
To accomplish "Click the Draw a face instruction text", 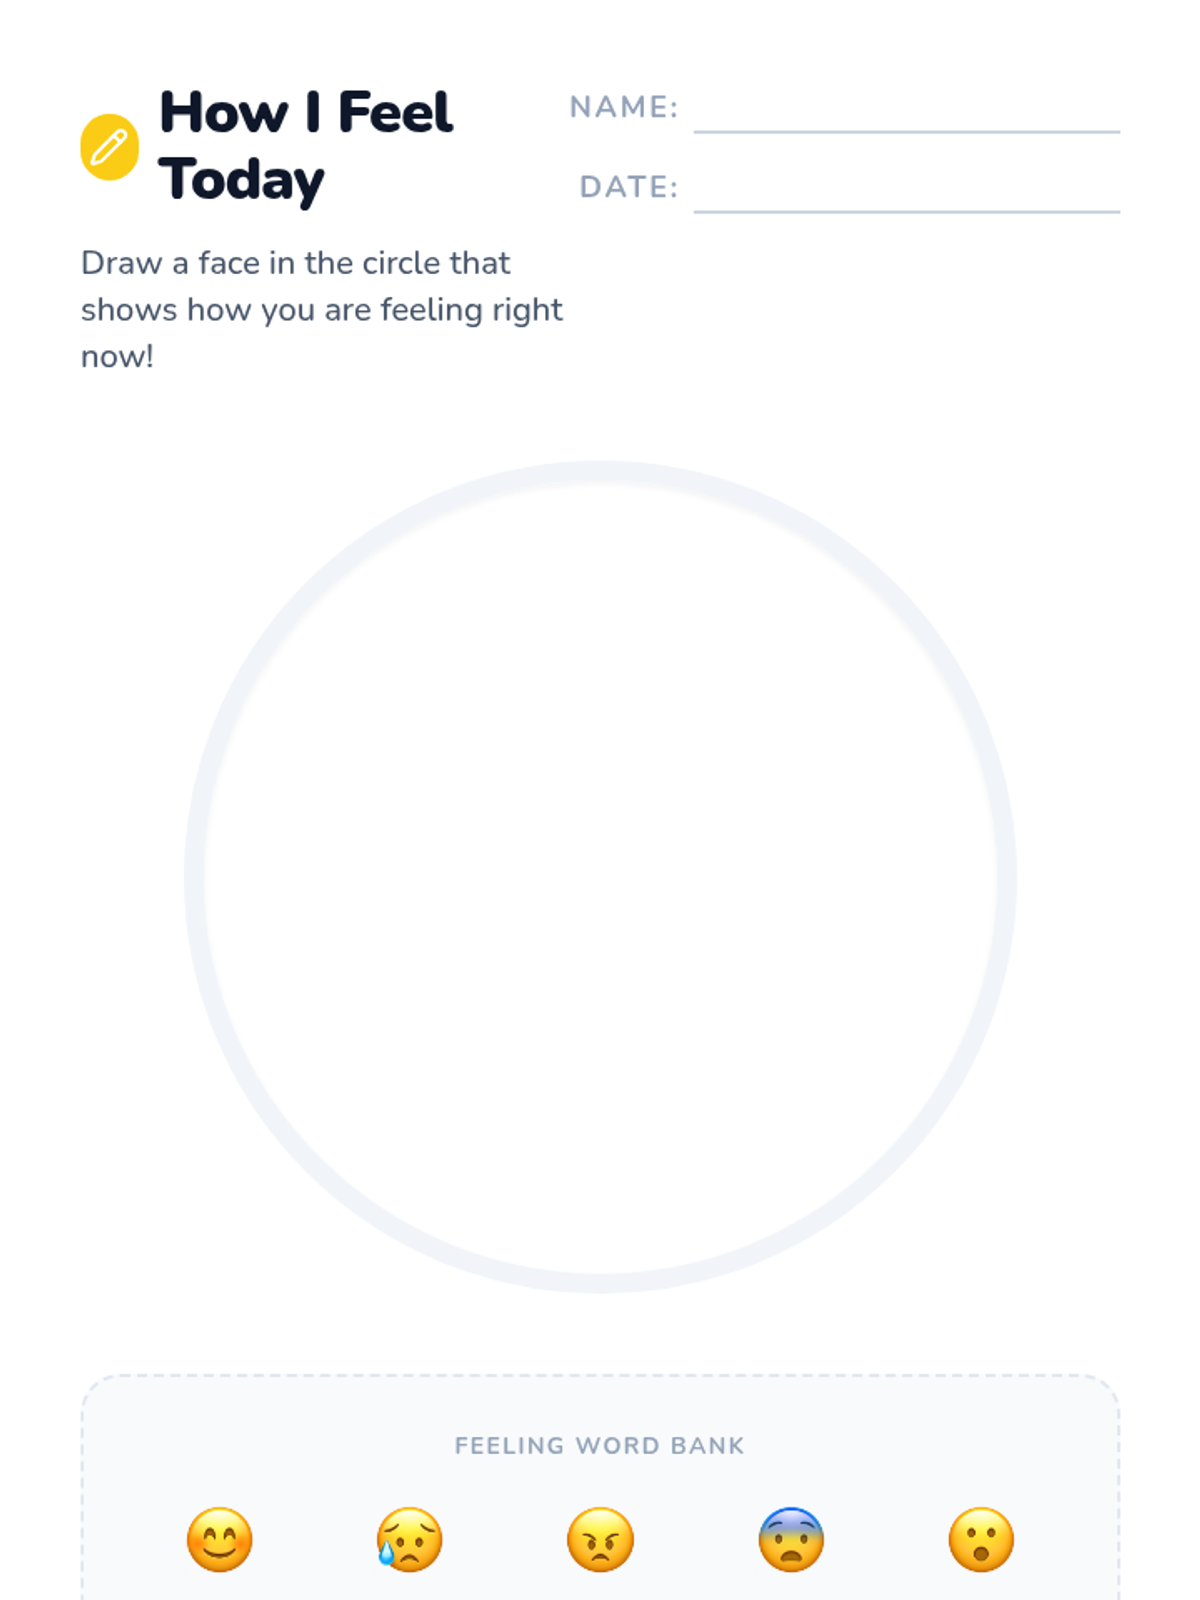I will [x=322, y=309].
